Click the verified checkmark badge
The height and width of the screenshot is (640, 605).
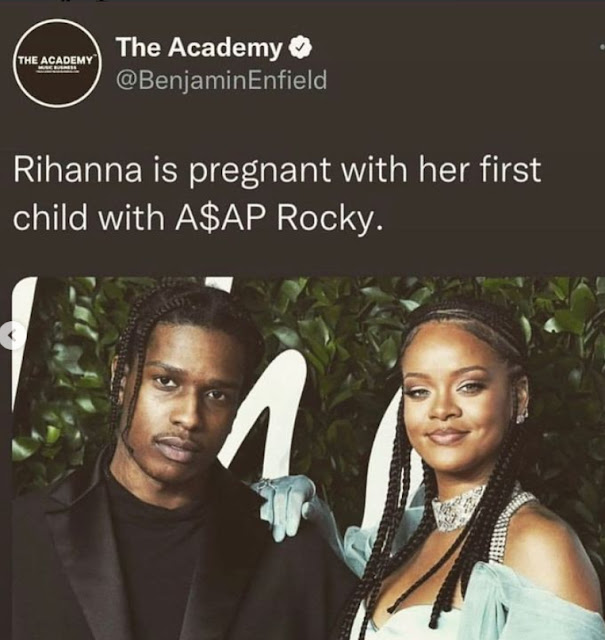tap(300, 47)
